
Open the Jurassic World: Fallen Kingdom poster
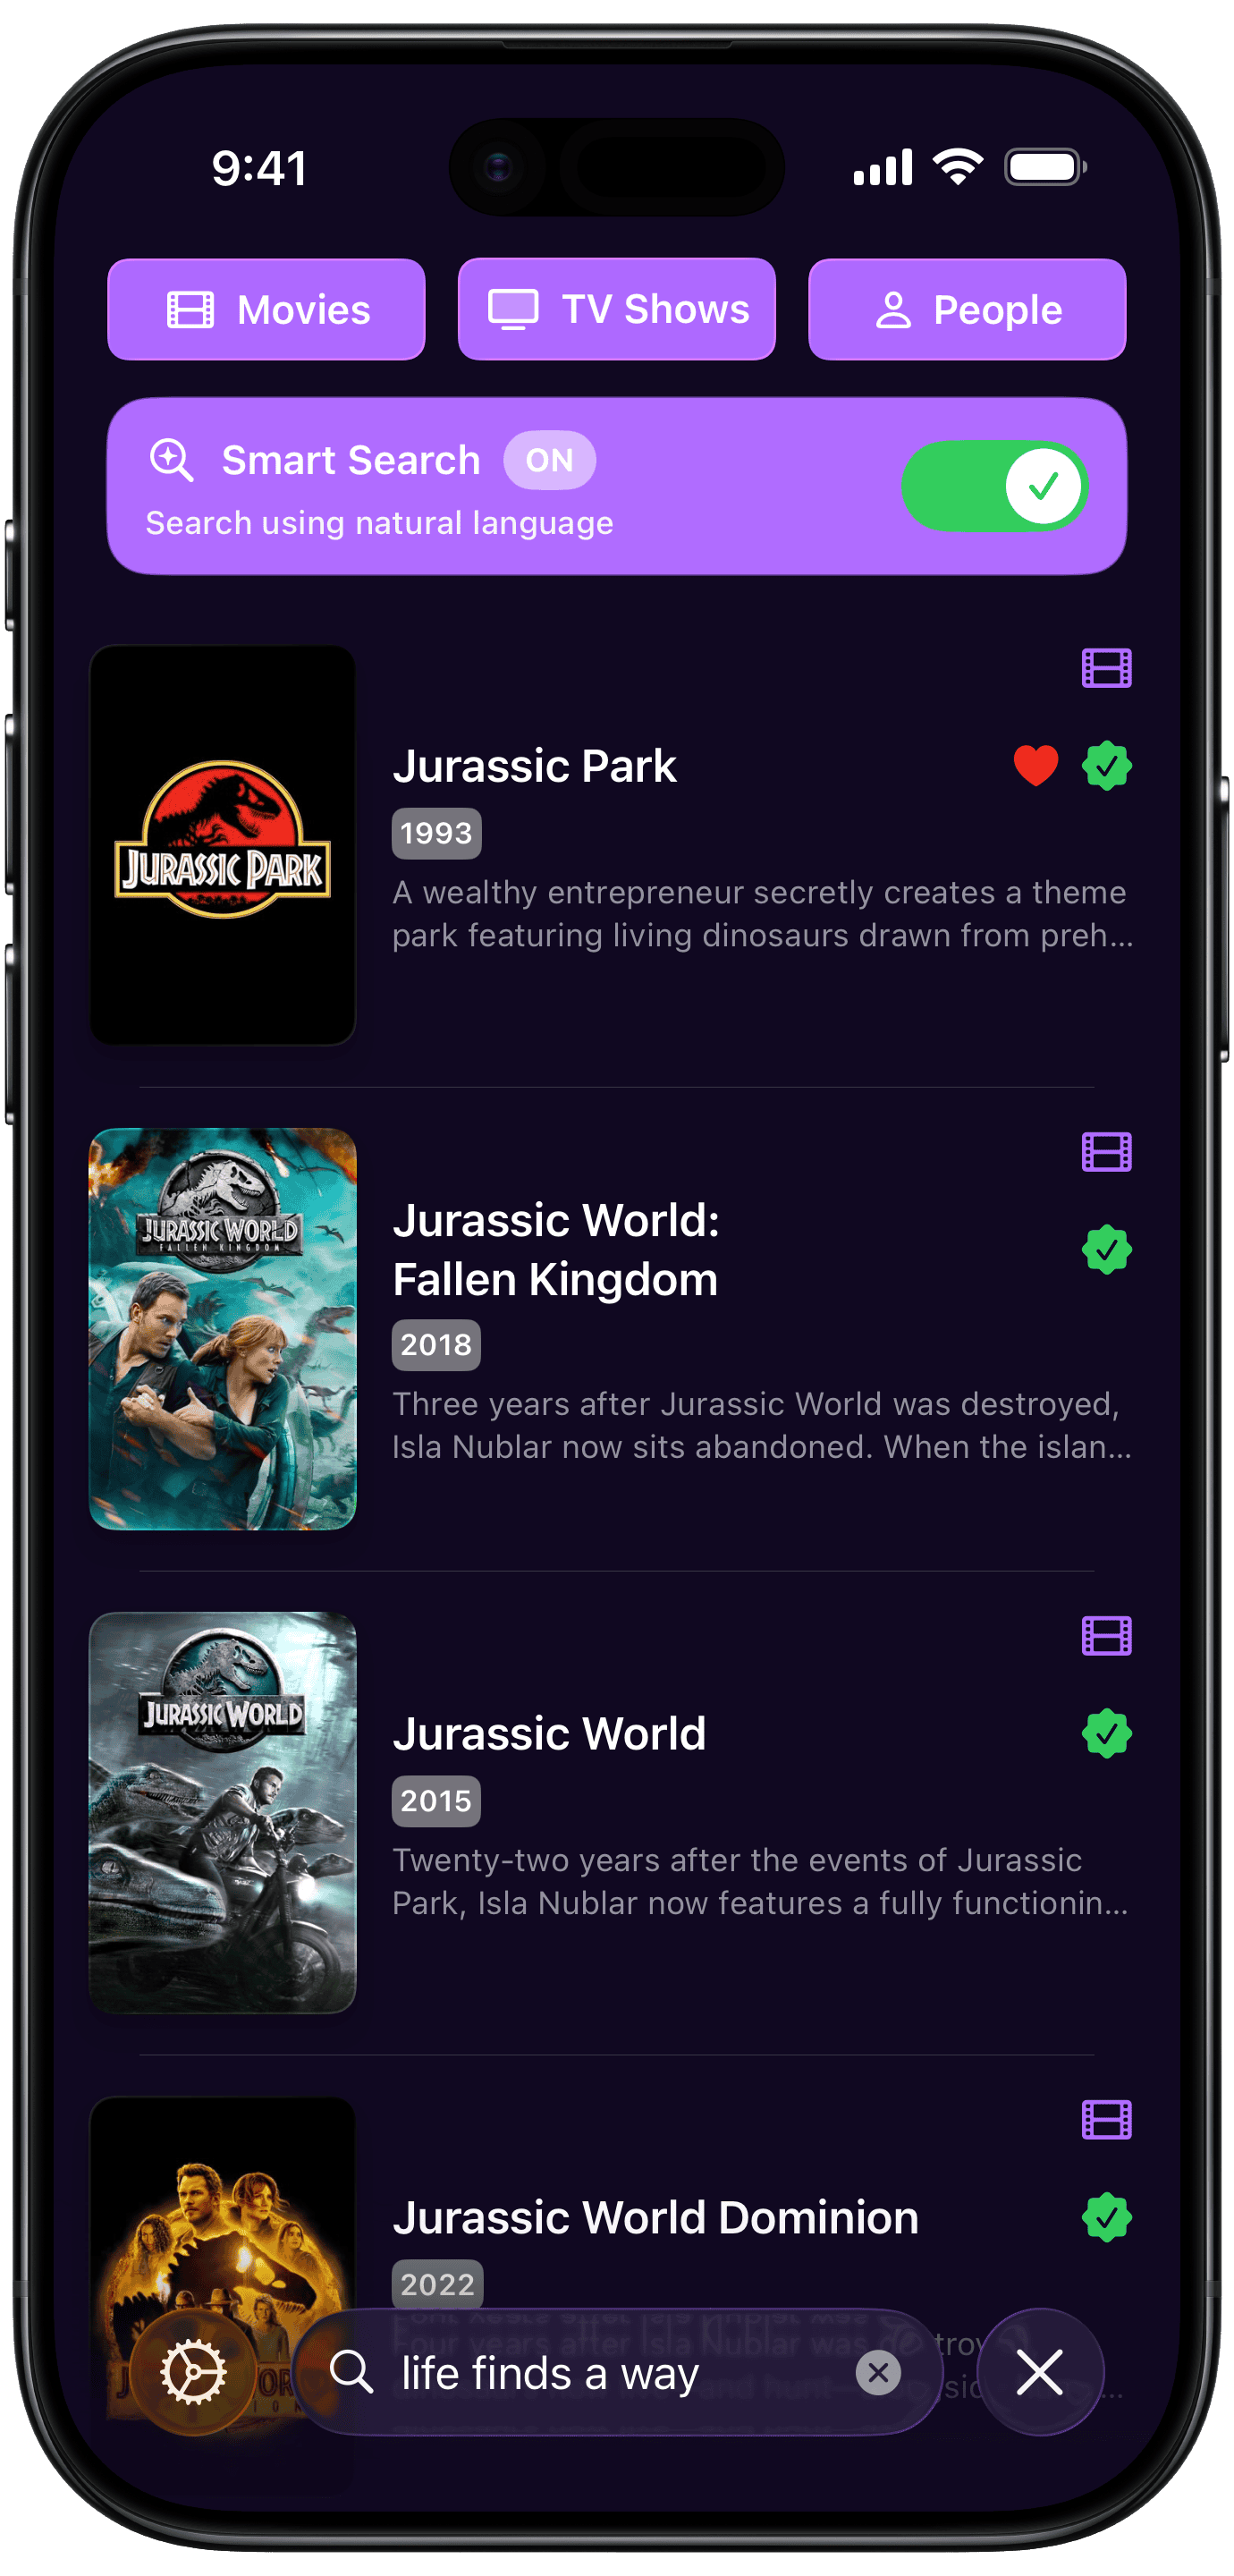pyautogui.click(x=223, y=1329)
